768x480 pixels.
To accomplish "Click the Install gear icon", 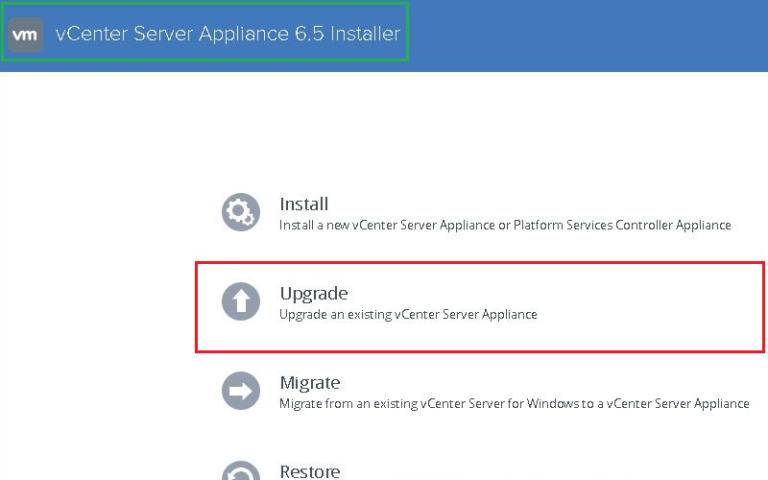I will [240, 212].
